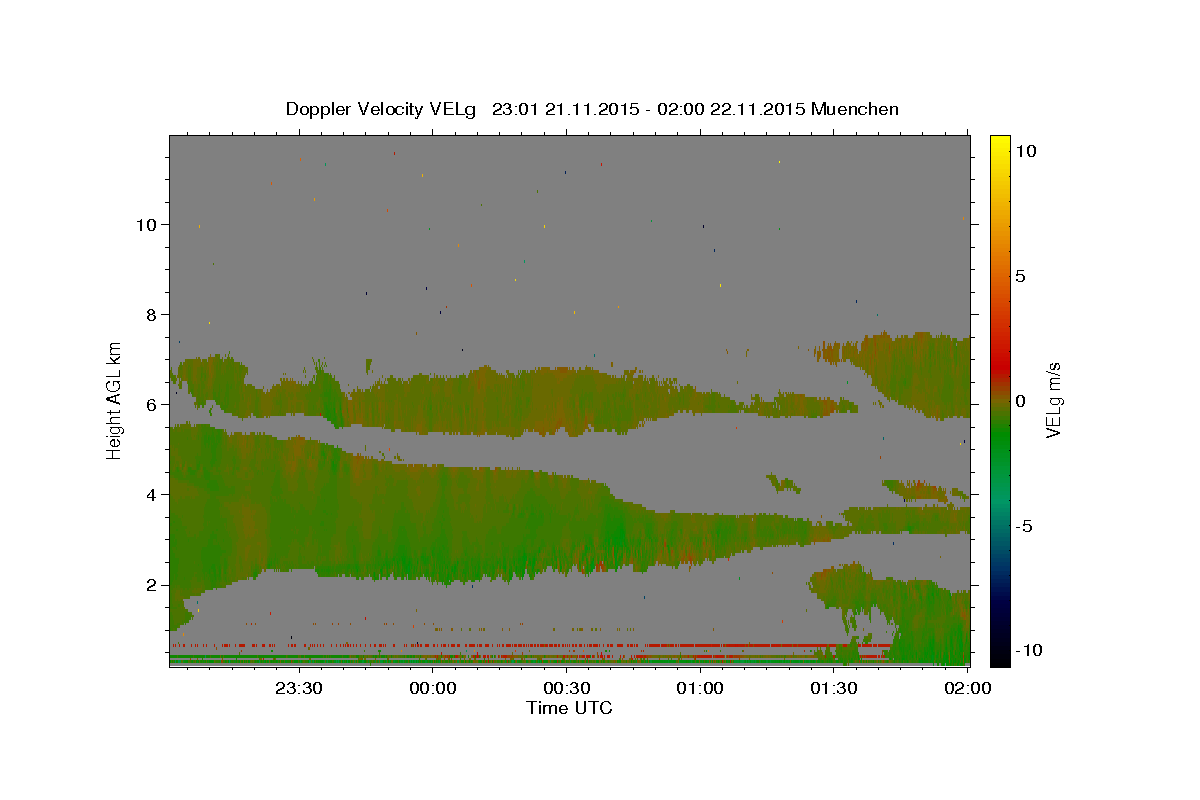Click the height axis label '8'
The image size is (1200, 800).
point(151,315)
